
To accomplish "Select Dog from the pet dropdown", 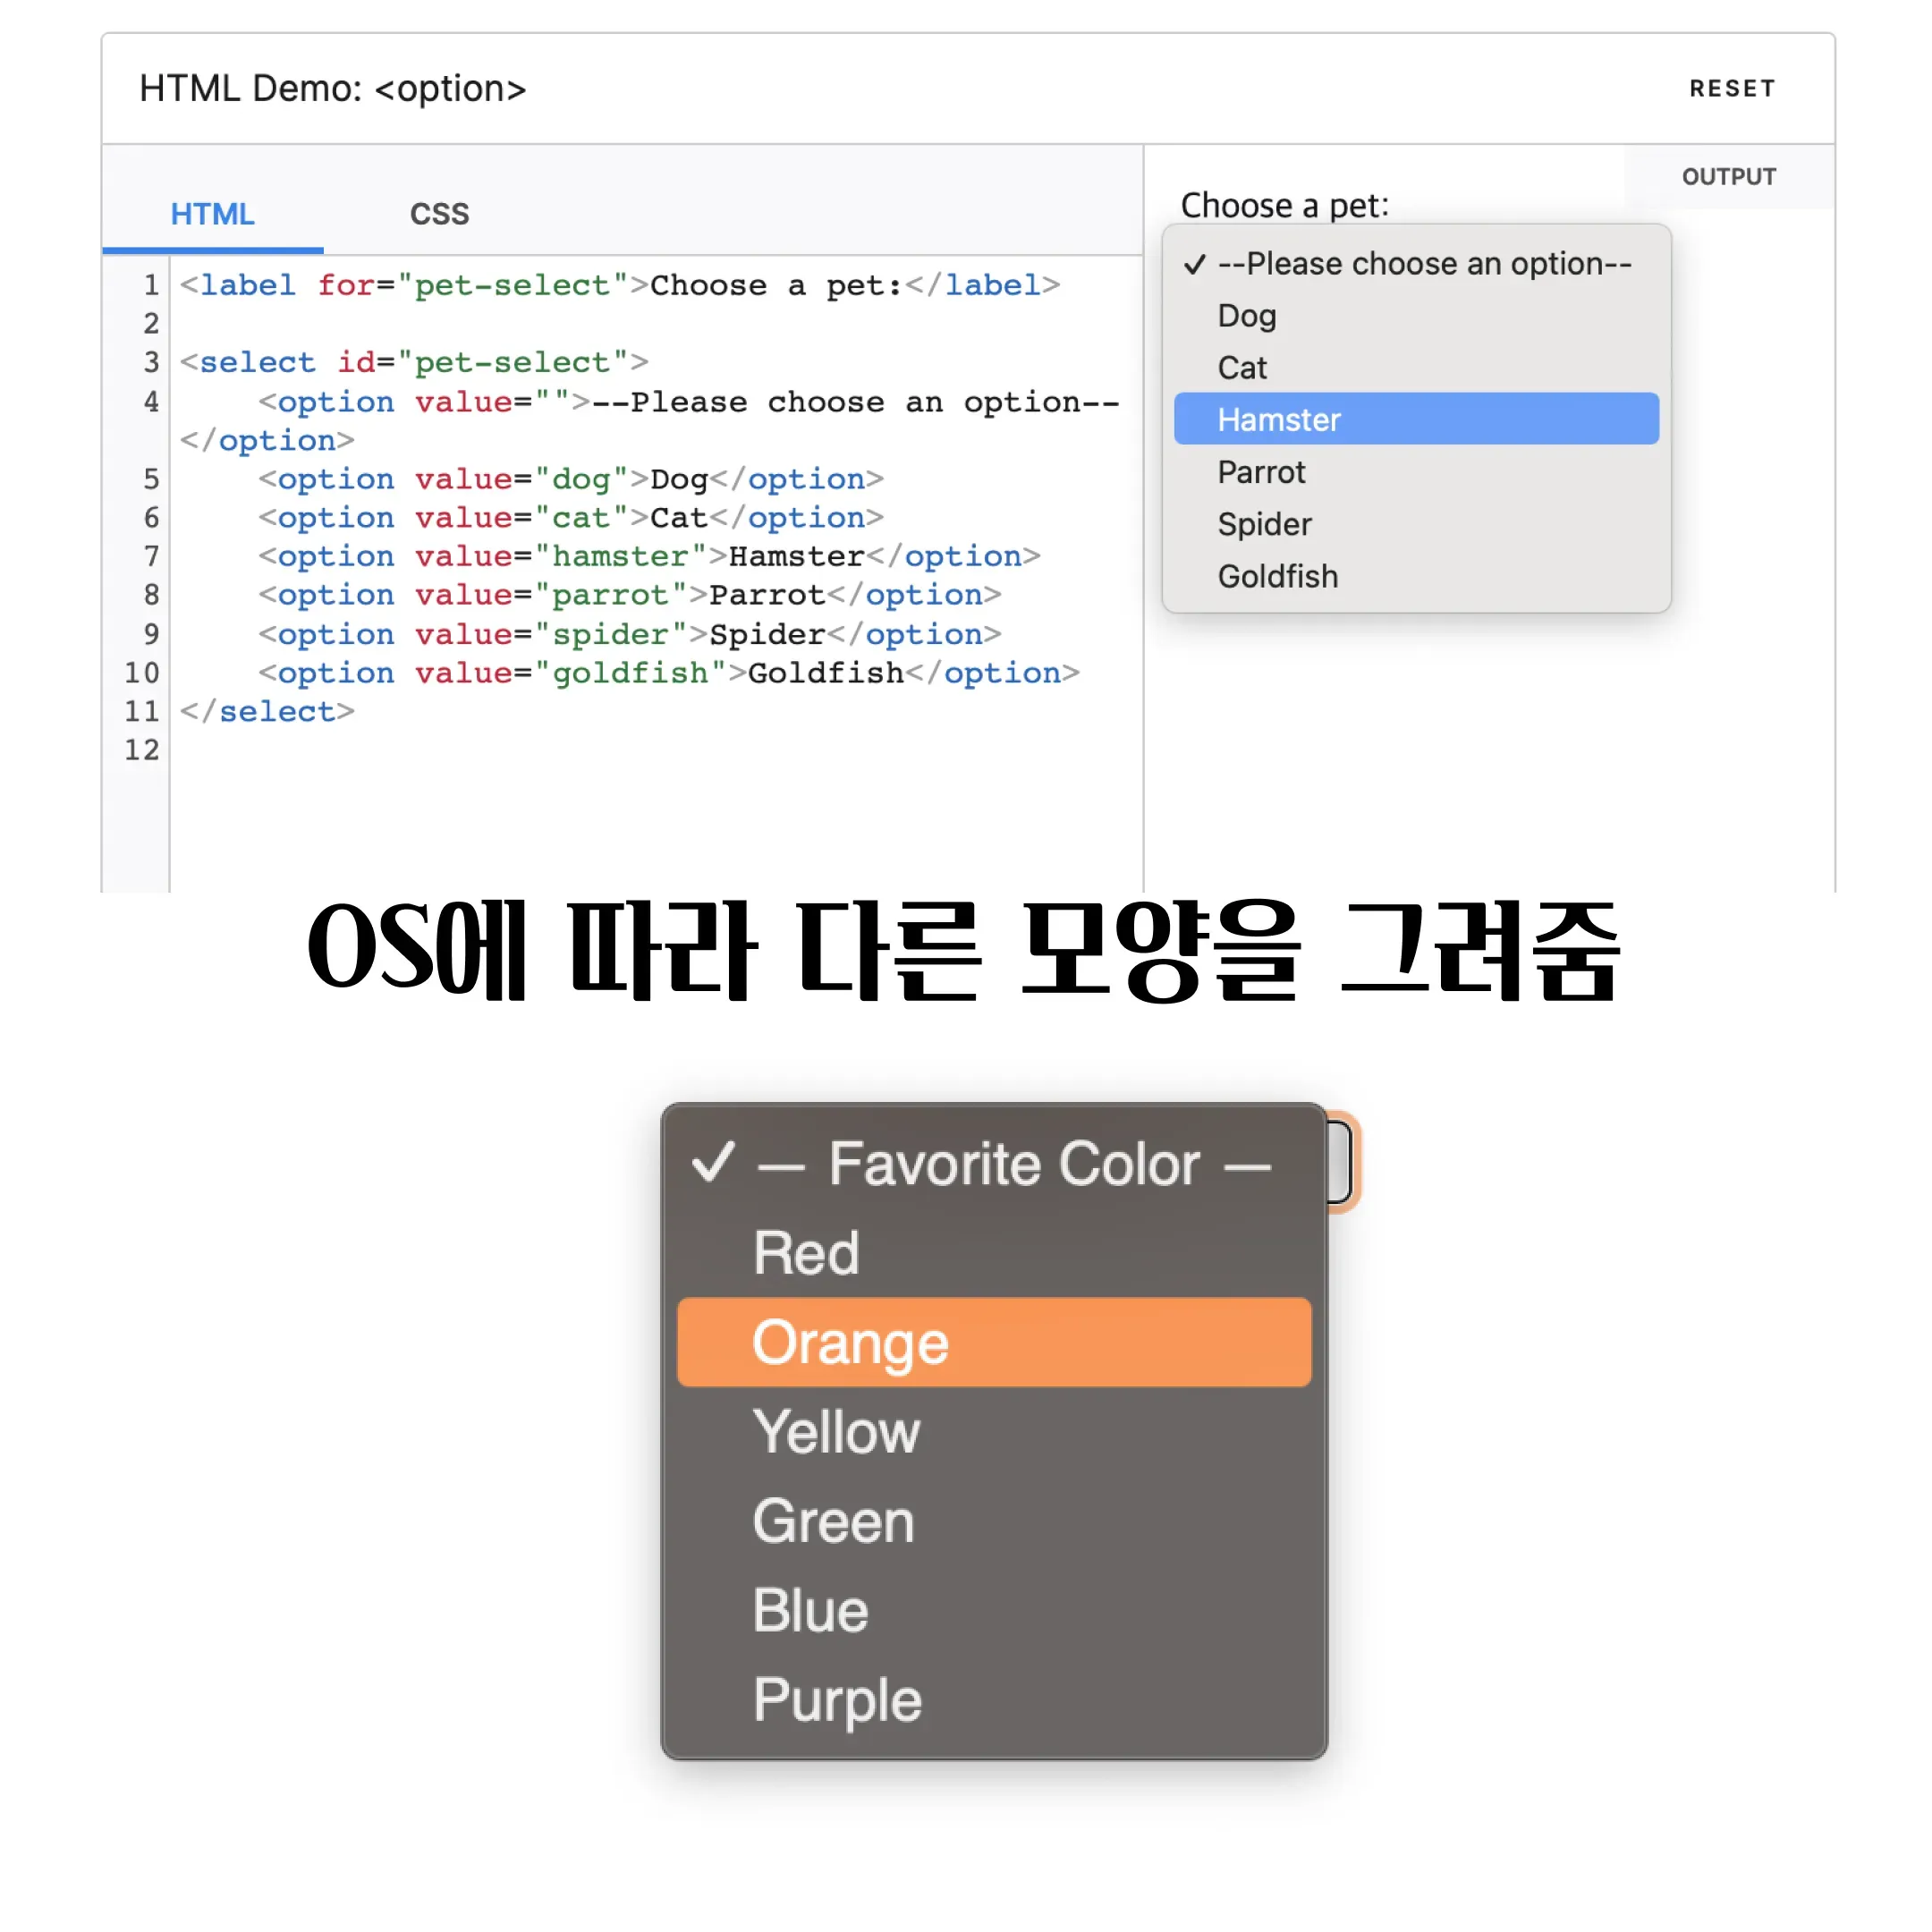I will coord(1246,315).
